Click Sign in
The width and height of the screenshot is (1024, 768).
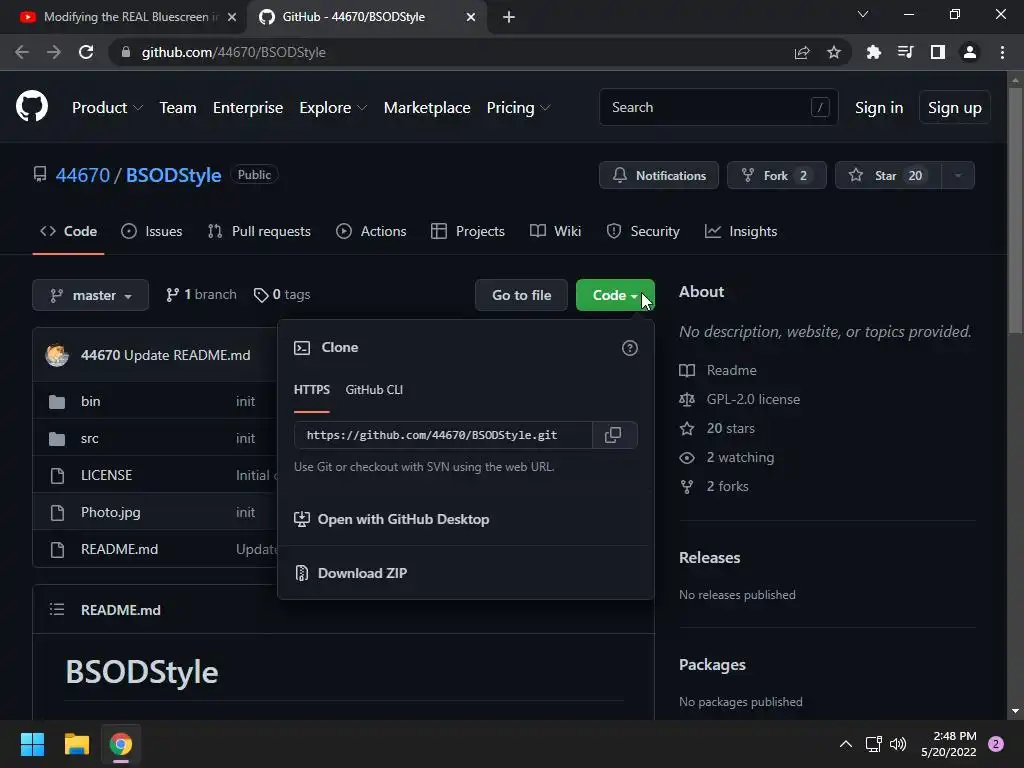[x=879, y=108]
